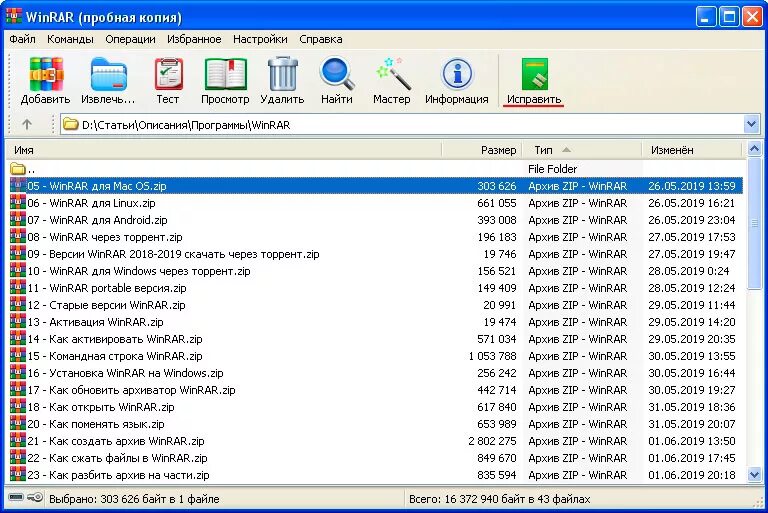Open the Справка menu

pyautogui.click(x=321, y=39)
